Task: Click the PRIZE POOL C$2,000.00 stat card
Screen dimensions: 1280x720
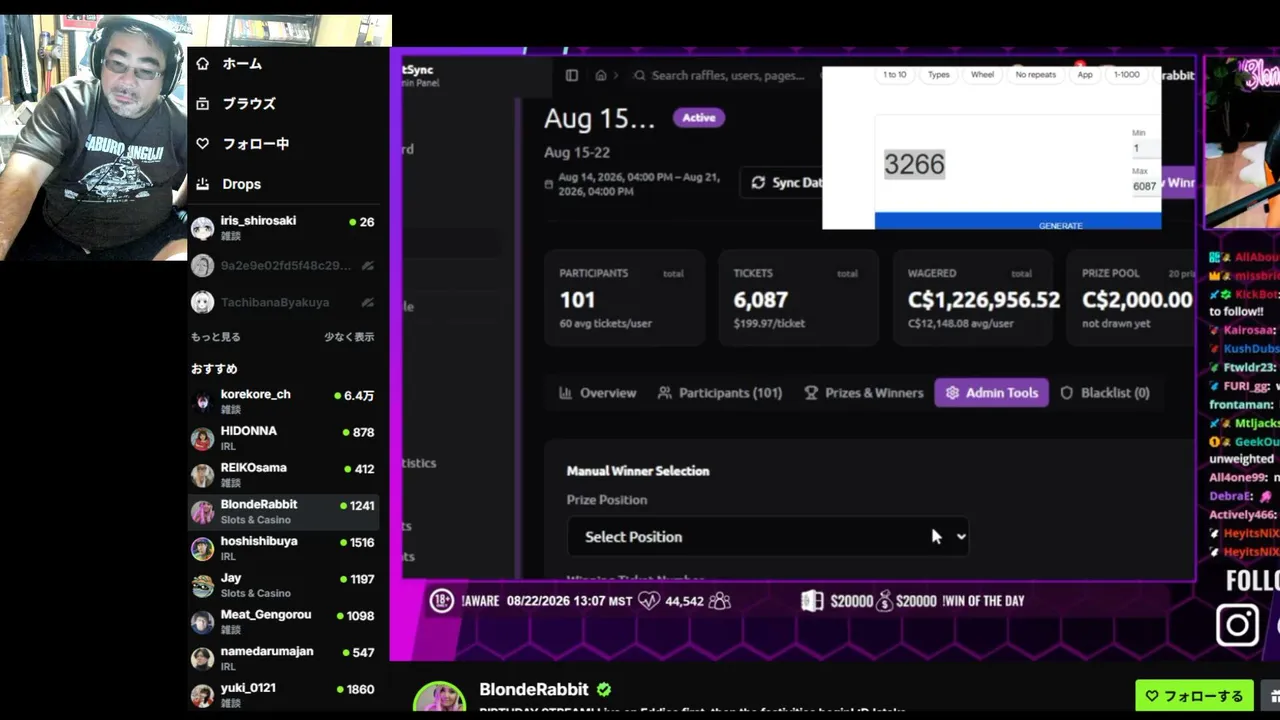Action: (x=1131, y=298)
